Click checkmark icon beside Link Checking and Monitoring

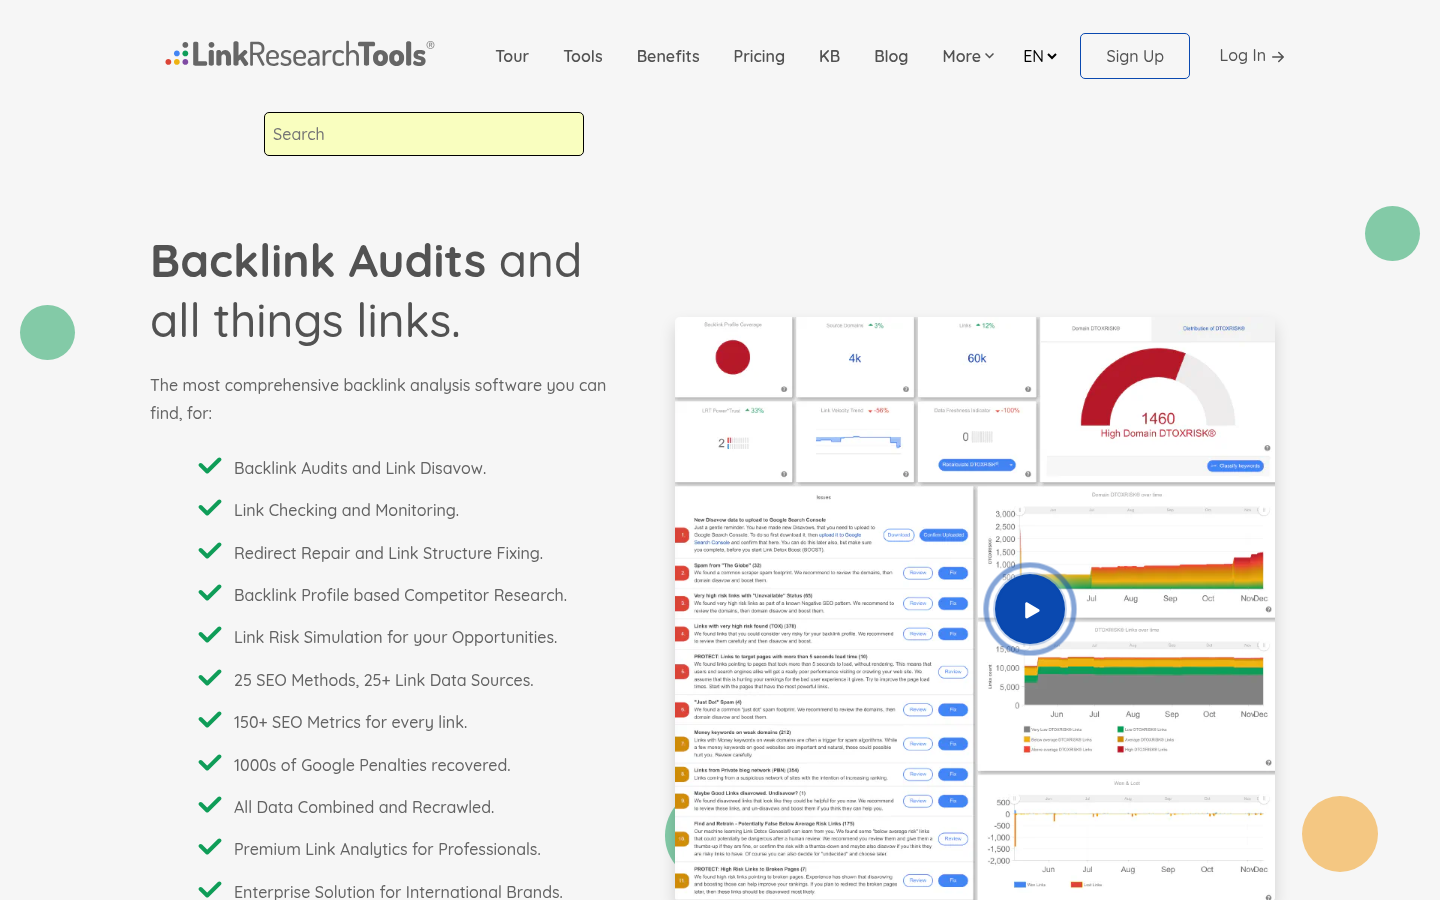210,508
